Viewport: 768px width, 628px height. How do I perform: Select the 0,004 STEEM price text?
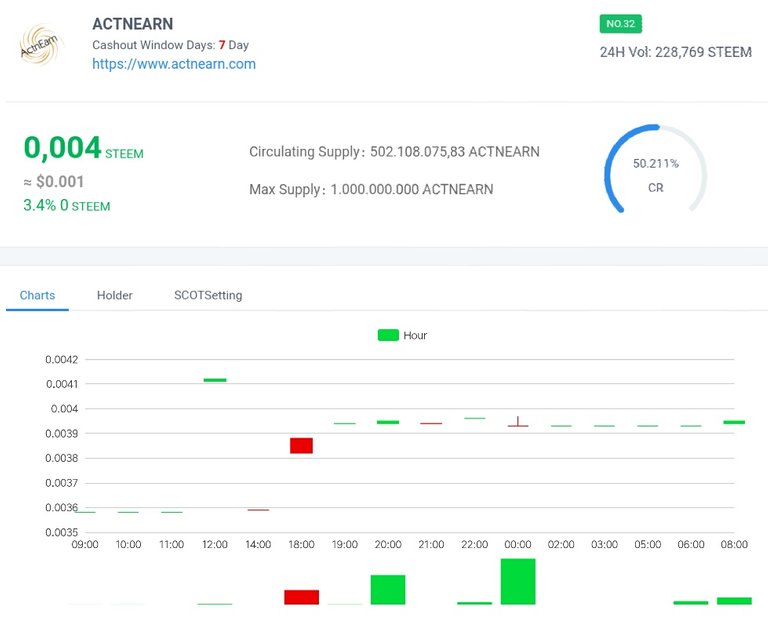coord(84,147)
